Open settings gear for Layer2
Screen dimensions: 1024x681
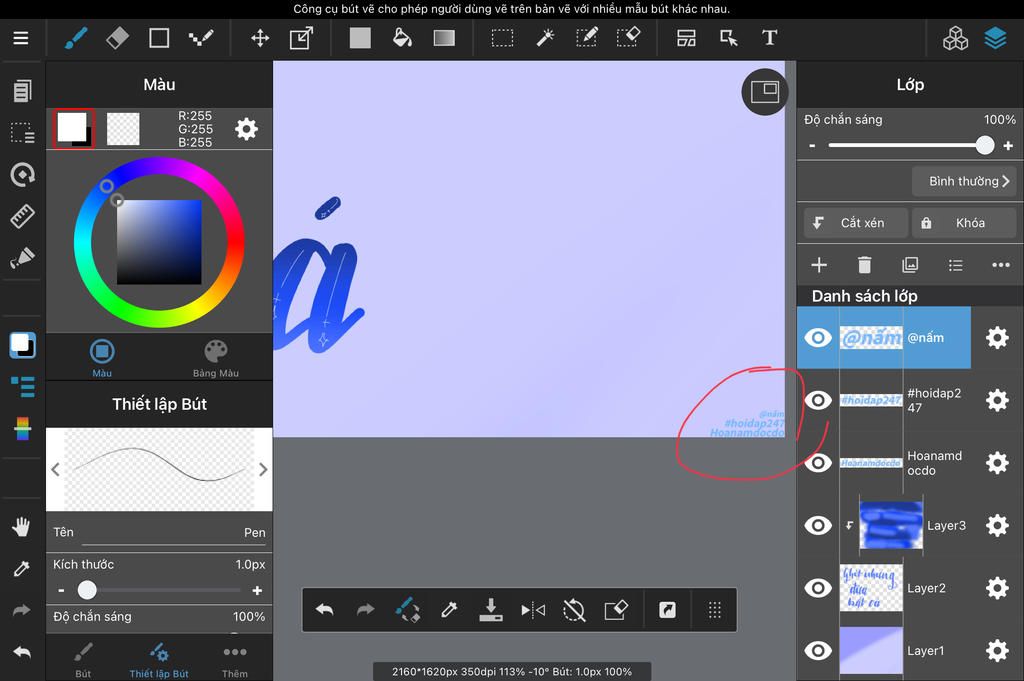(997, 588)
